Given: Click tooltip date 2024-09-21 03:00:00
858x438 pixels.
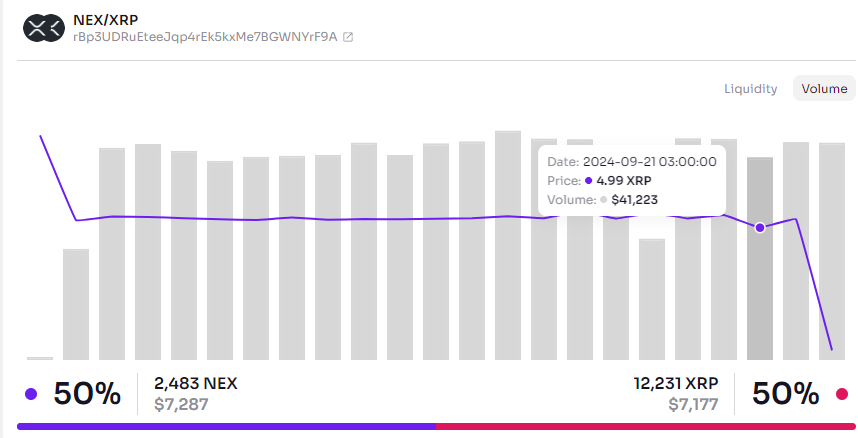Looking at the screenshot, I should (650, 162).
